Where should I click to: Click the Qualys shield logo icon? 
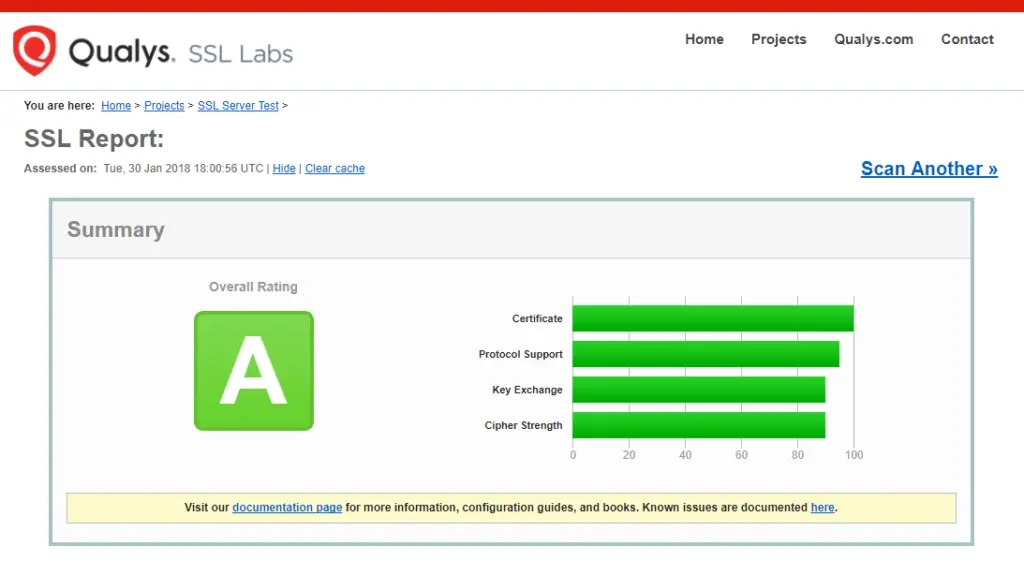coord(34,51)
